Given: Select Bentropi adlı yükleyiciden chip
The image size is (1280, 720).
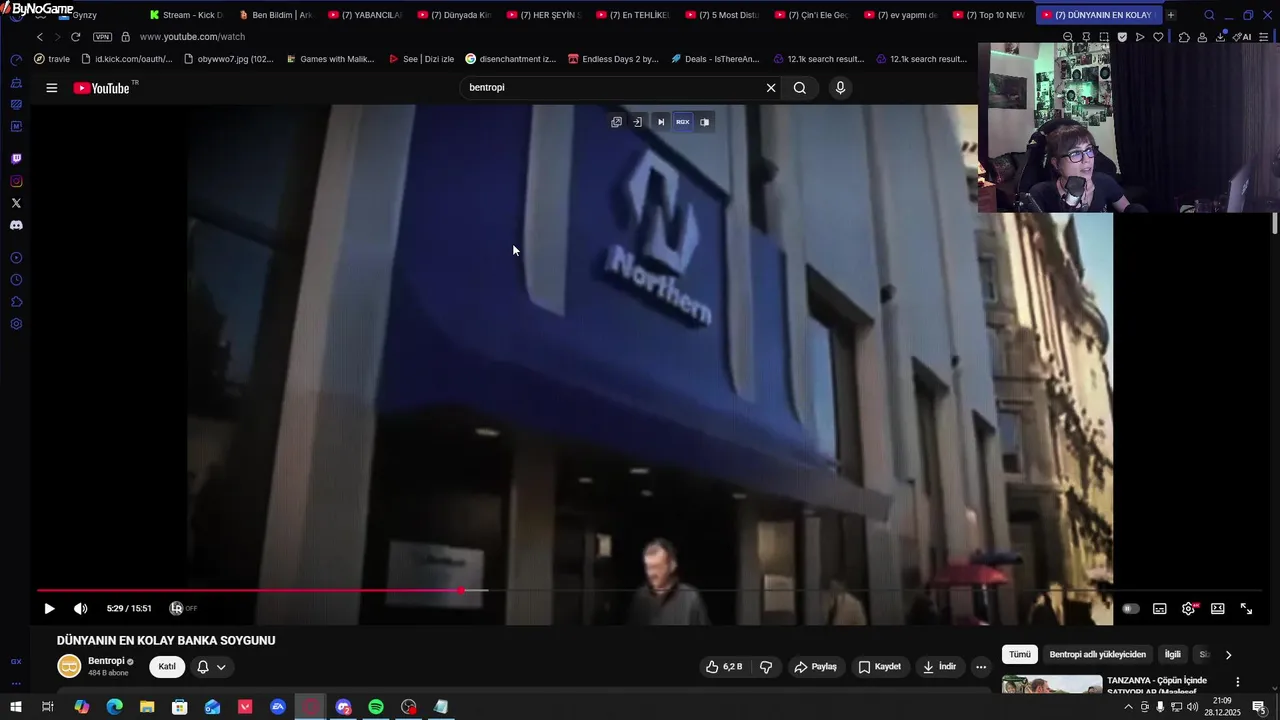Looking at the screenshot, I should coord(1097,655).
